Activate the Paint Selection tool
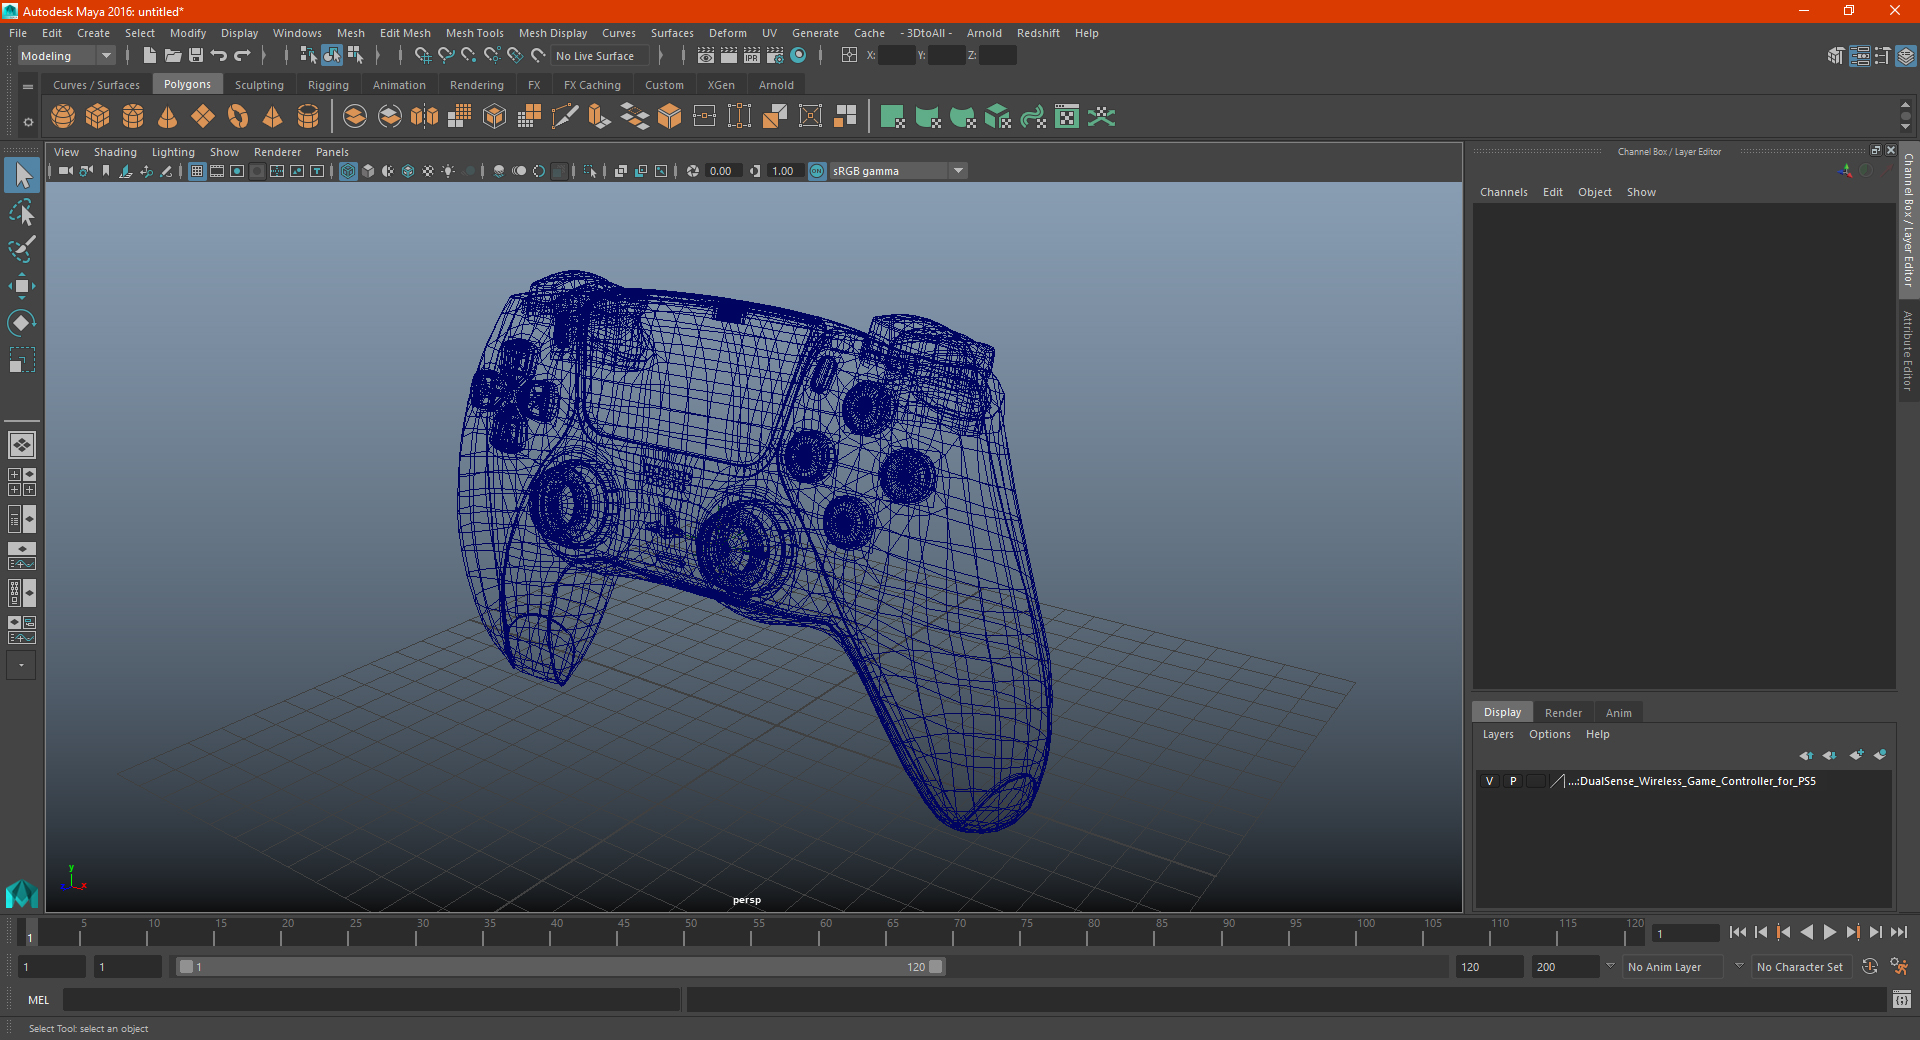Image resolution: width=1920 pixels, height=1040 pixels. [22, 249]
